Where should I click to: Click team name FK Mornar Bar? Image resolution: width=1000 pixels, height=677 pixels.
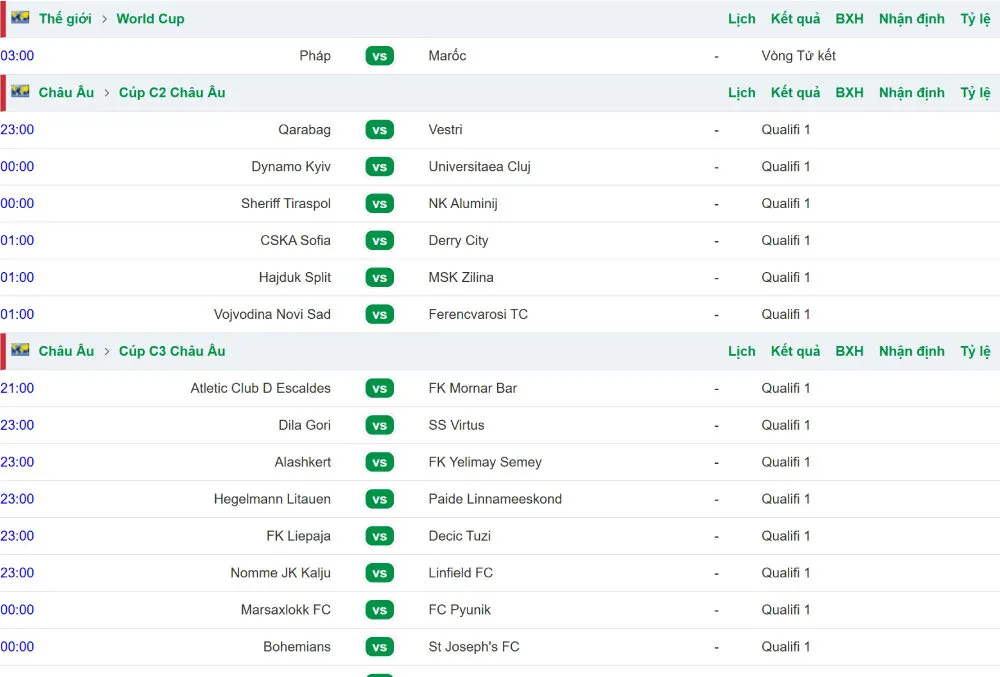473,389
